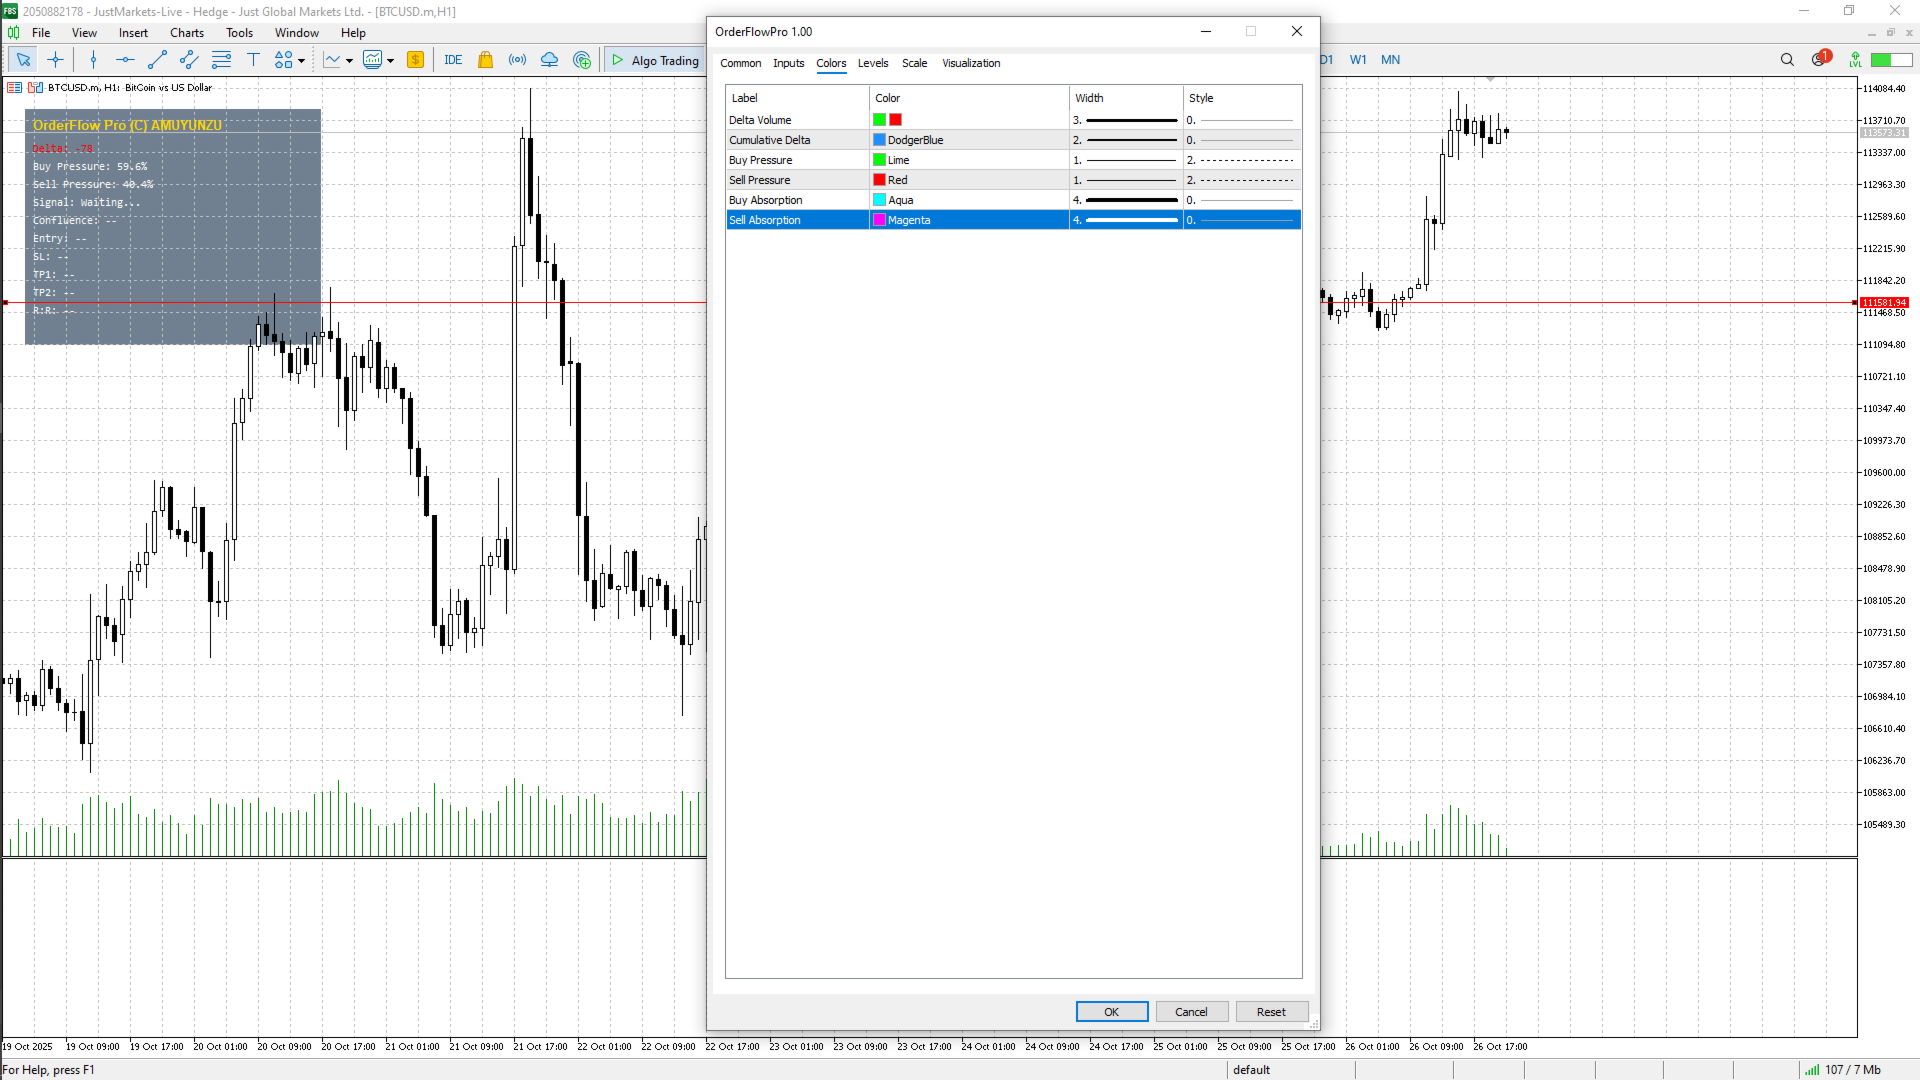This screenshot has width=1920, height=1080.
Task: Toggle the Algo Trading button
Action: click(x=655, y=60)
